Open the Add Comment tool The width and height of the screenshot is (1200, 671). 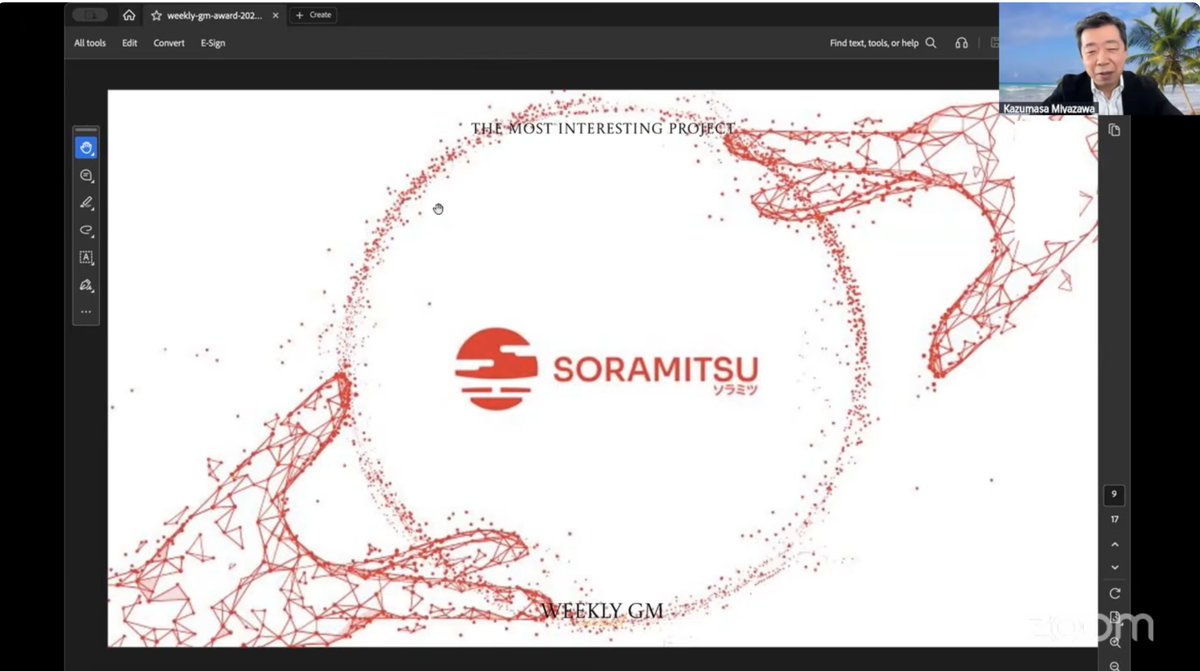pos(86,175)
